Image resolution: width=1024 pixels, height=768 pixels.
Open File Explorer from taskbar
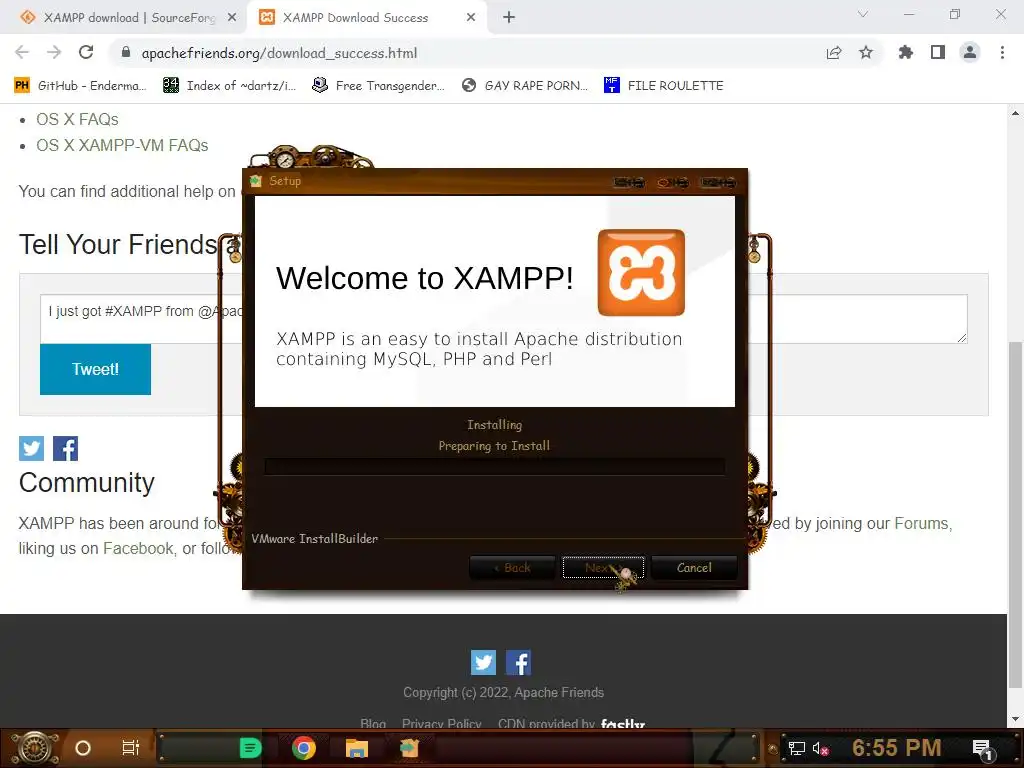point(357,748)
